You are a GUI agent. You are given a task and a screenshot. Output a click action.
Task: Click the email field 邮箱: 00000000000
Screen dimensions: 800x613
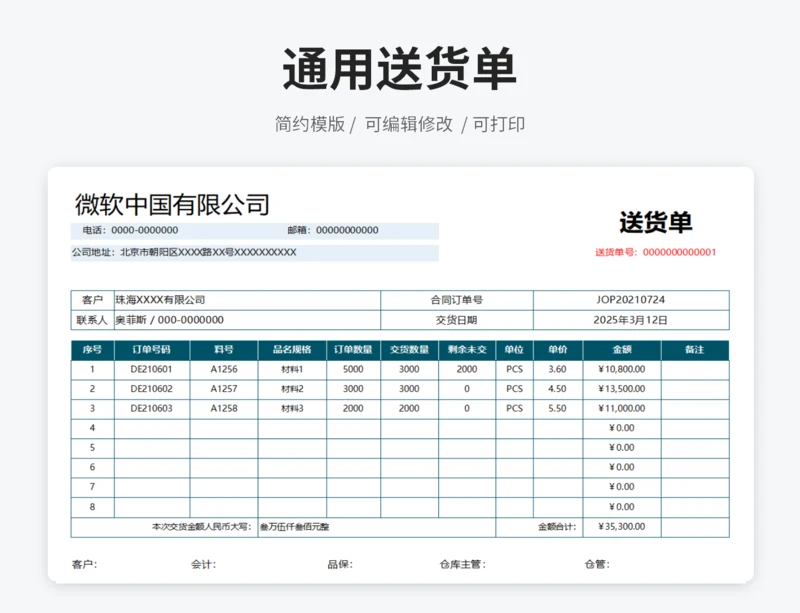click(x=333, y=230)
